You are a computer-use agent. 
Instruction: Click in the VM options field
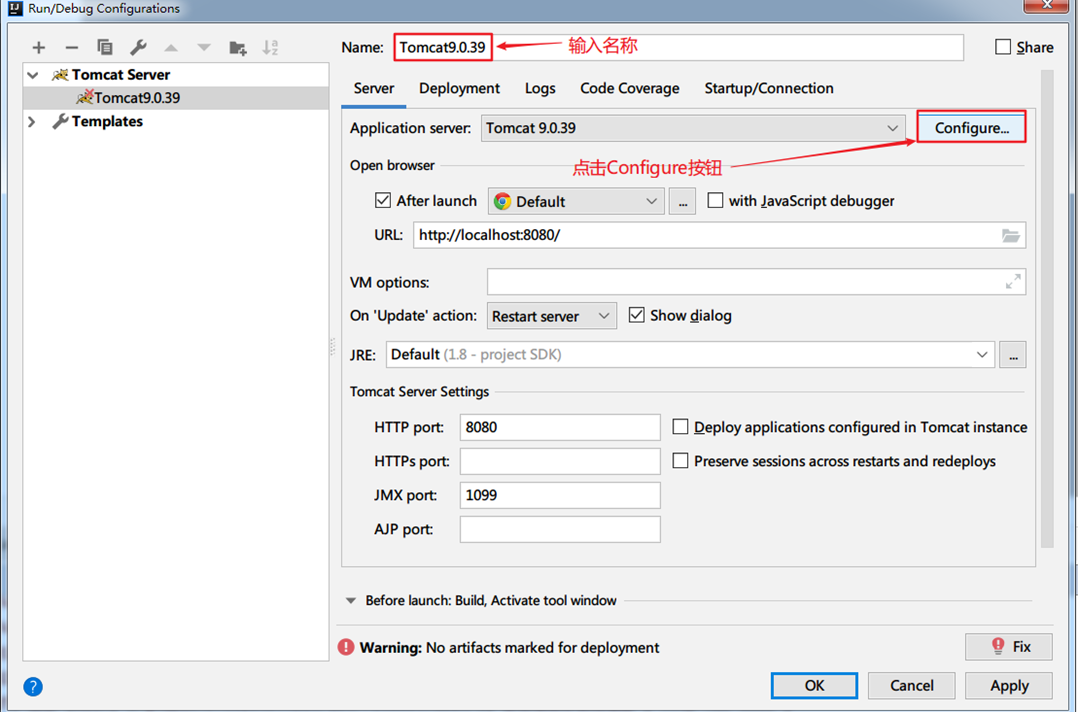coord(756,282)
